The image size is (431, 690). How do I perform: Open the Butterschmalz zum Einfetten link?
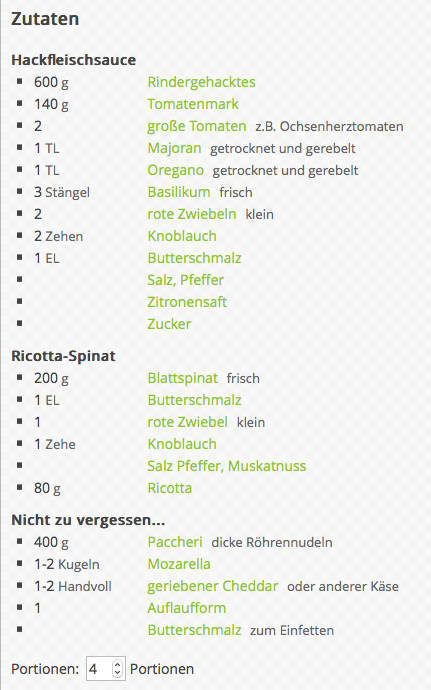point(194,631)
